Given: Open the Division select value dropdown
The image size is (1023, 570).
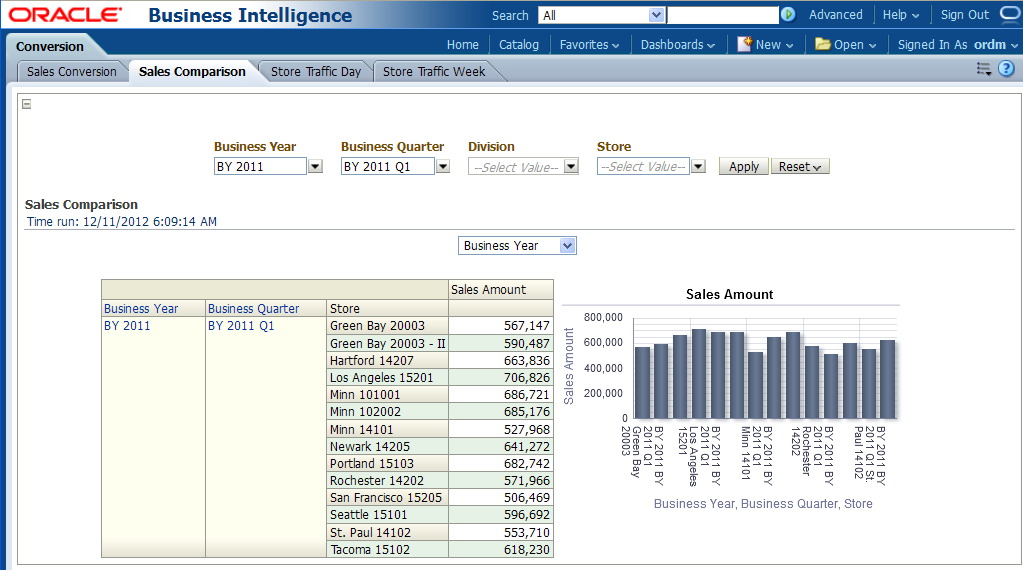Looking at the screenshot, I should 571,167.
